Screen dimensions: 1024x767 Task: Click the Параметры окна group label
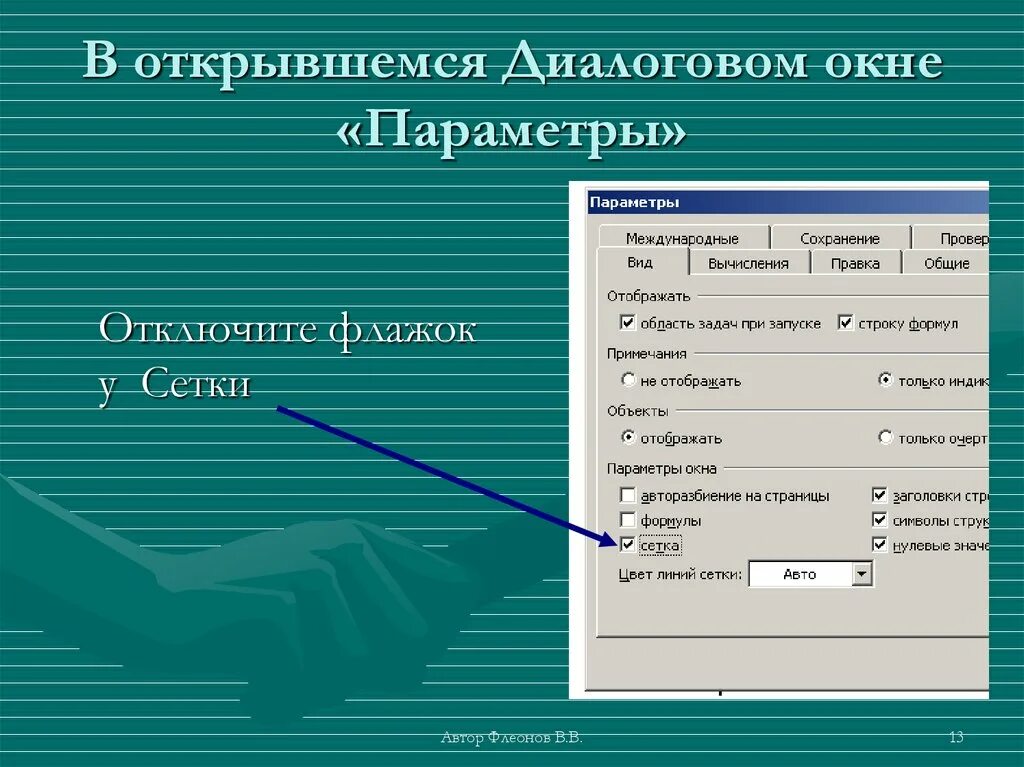pos(662,468)
